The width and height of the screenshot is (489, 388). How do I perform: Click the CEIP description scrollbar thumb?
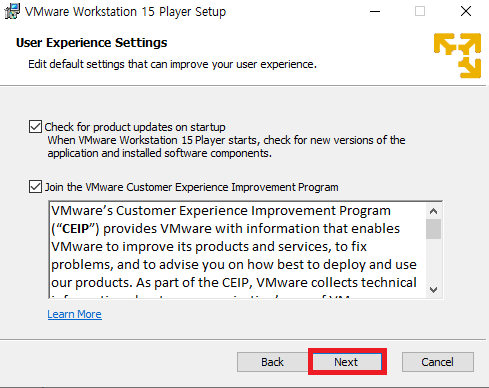pos(433,229)
